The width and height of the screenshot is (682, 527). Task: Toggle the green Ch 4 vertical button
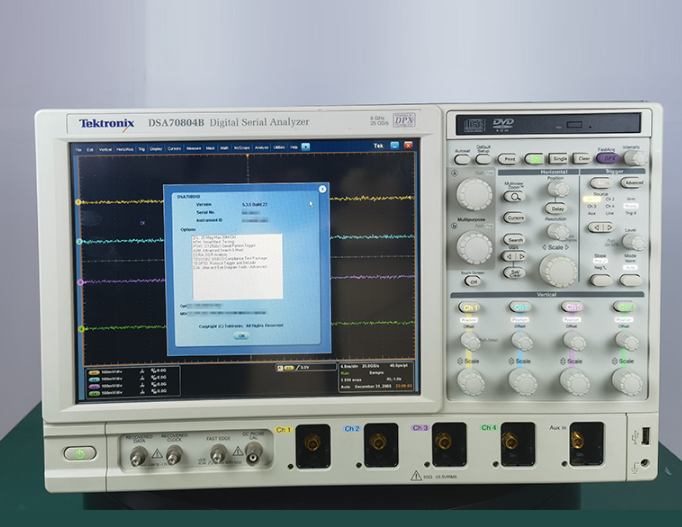click(624, 306)
